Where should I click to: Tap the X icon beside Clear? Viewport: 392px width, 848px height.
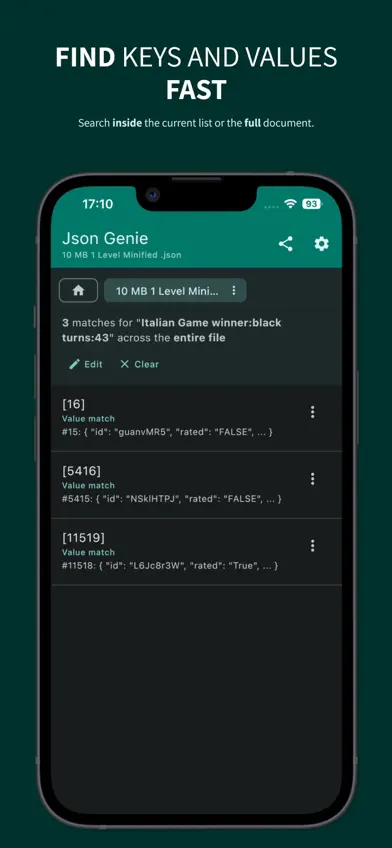tap(124, 364)
